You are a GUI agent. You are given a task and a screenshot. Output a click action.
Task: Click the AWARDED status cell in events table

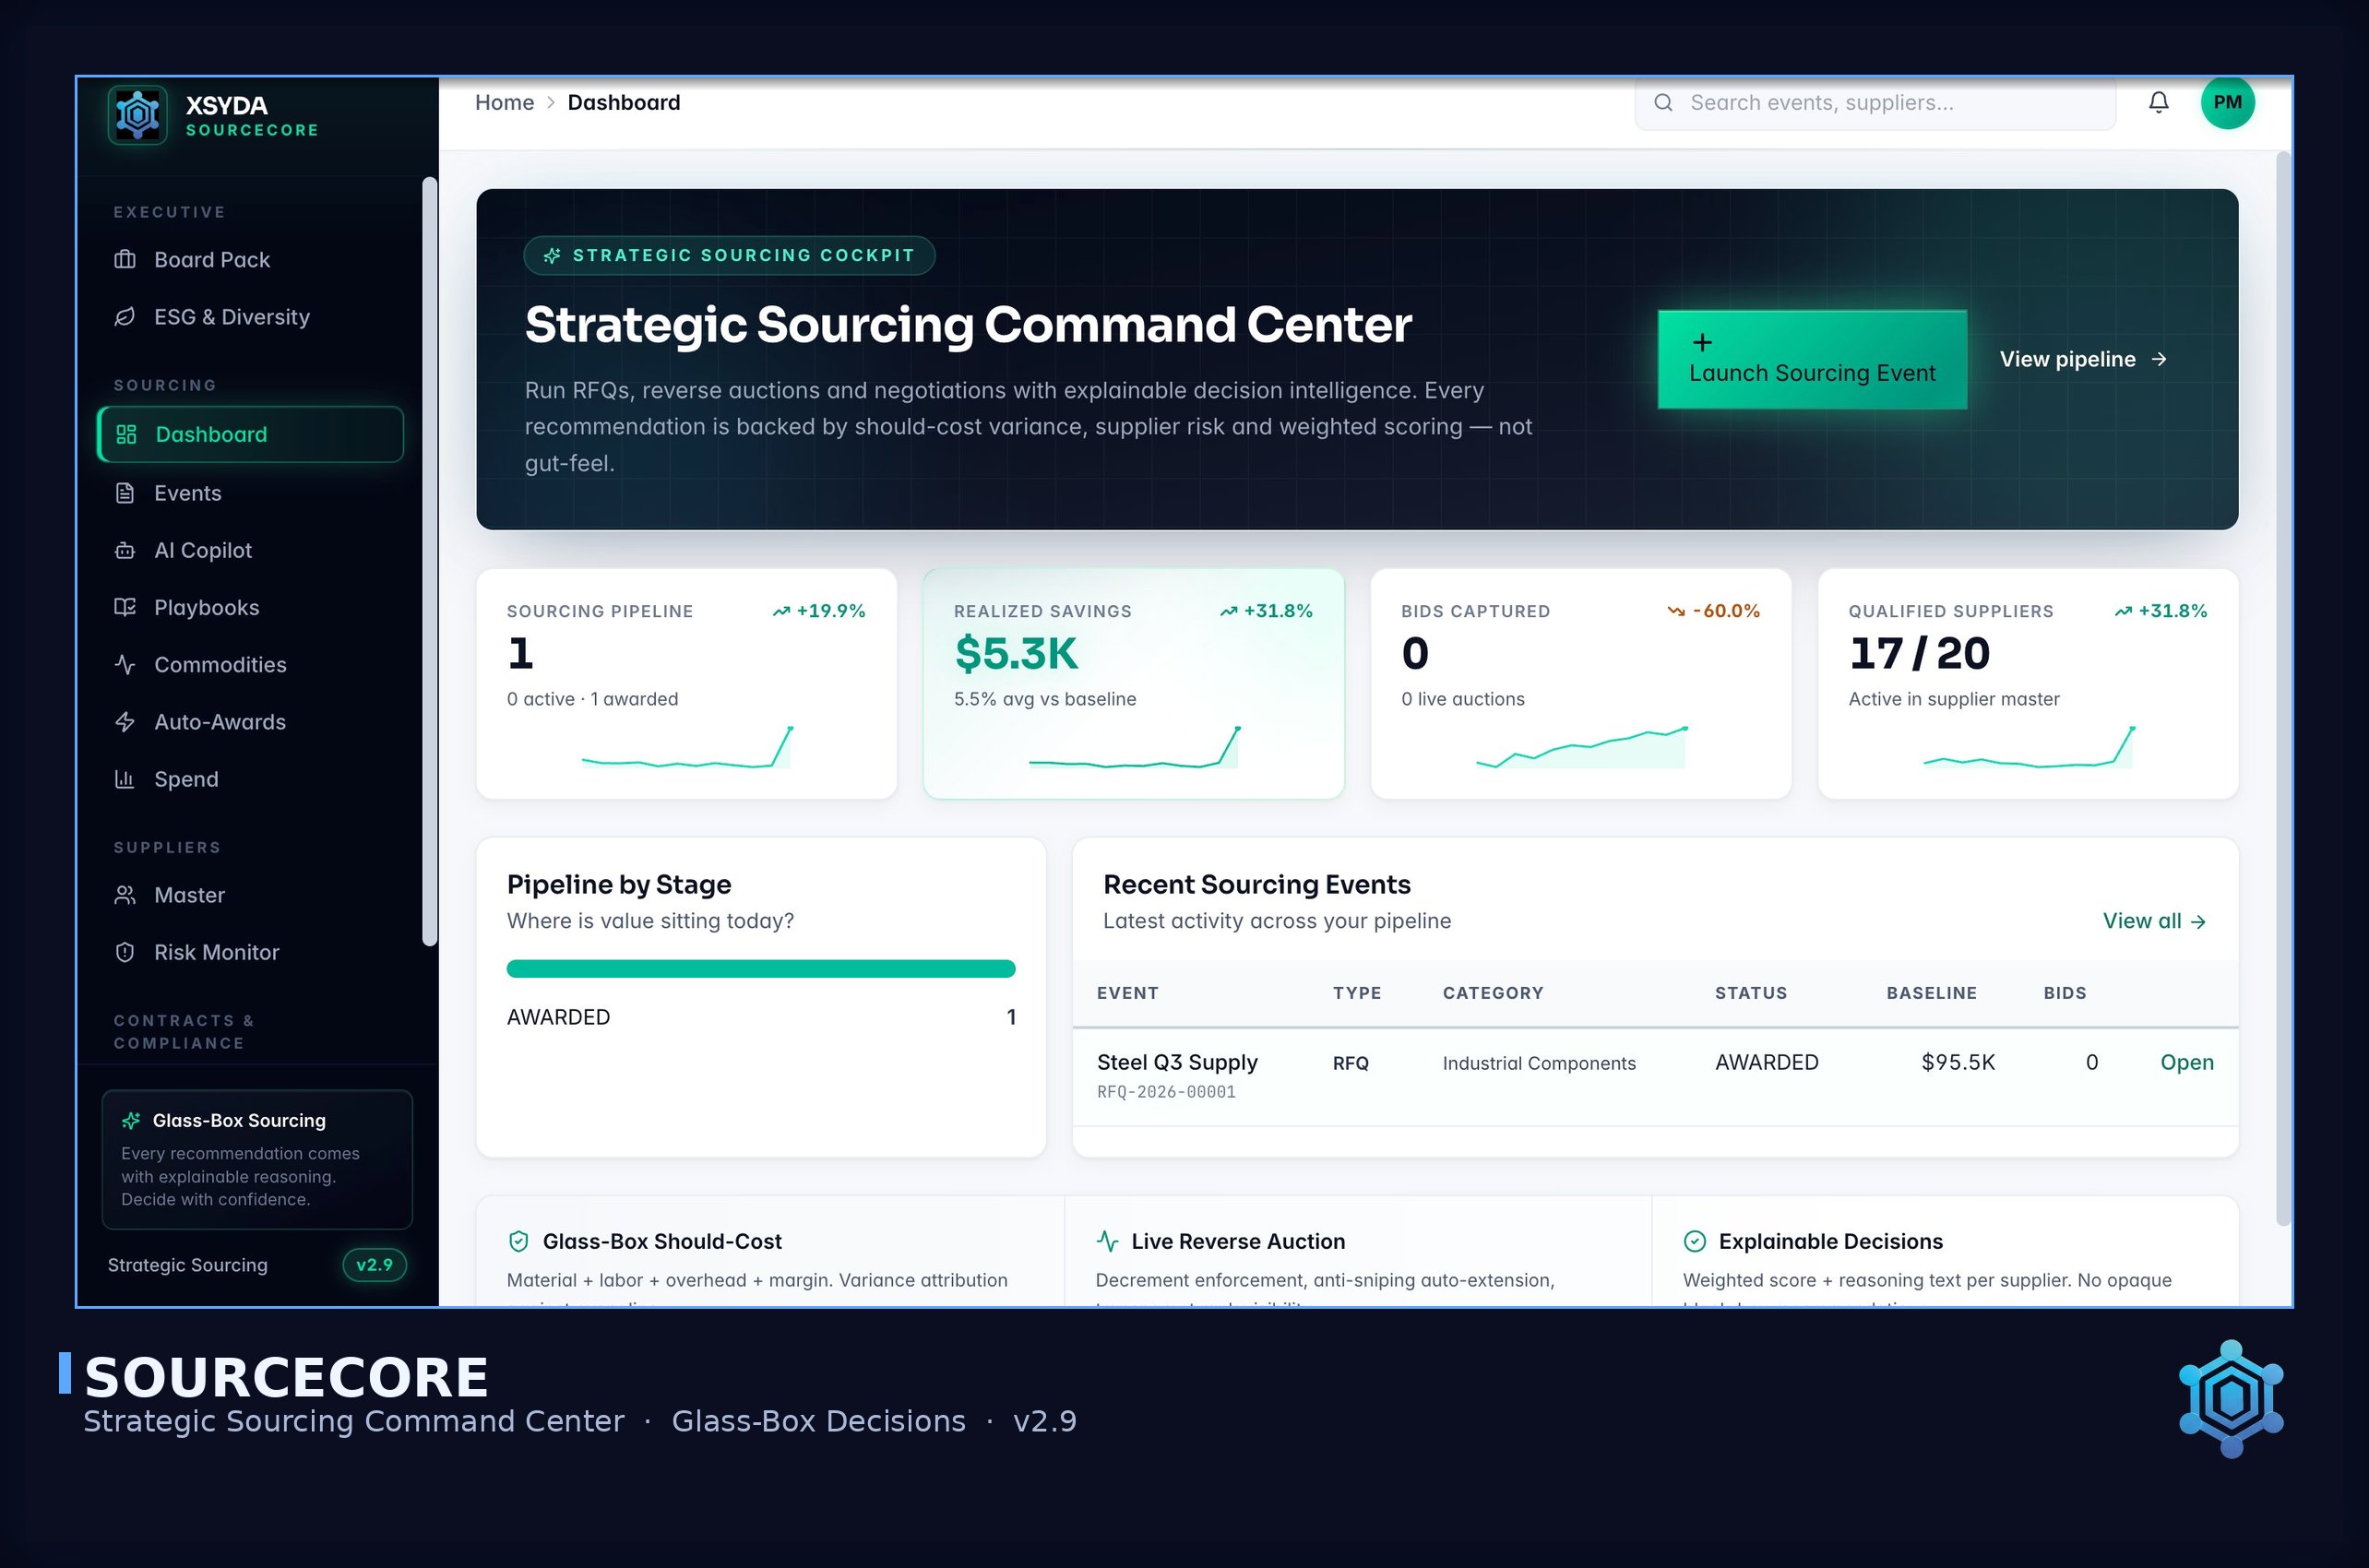pyautogui.click(x=1766, y=1062)
